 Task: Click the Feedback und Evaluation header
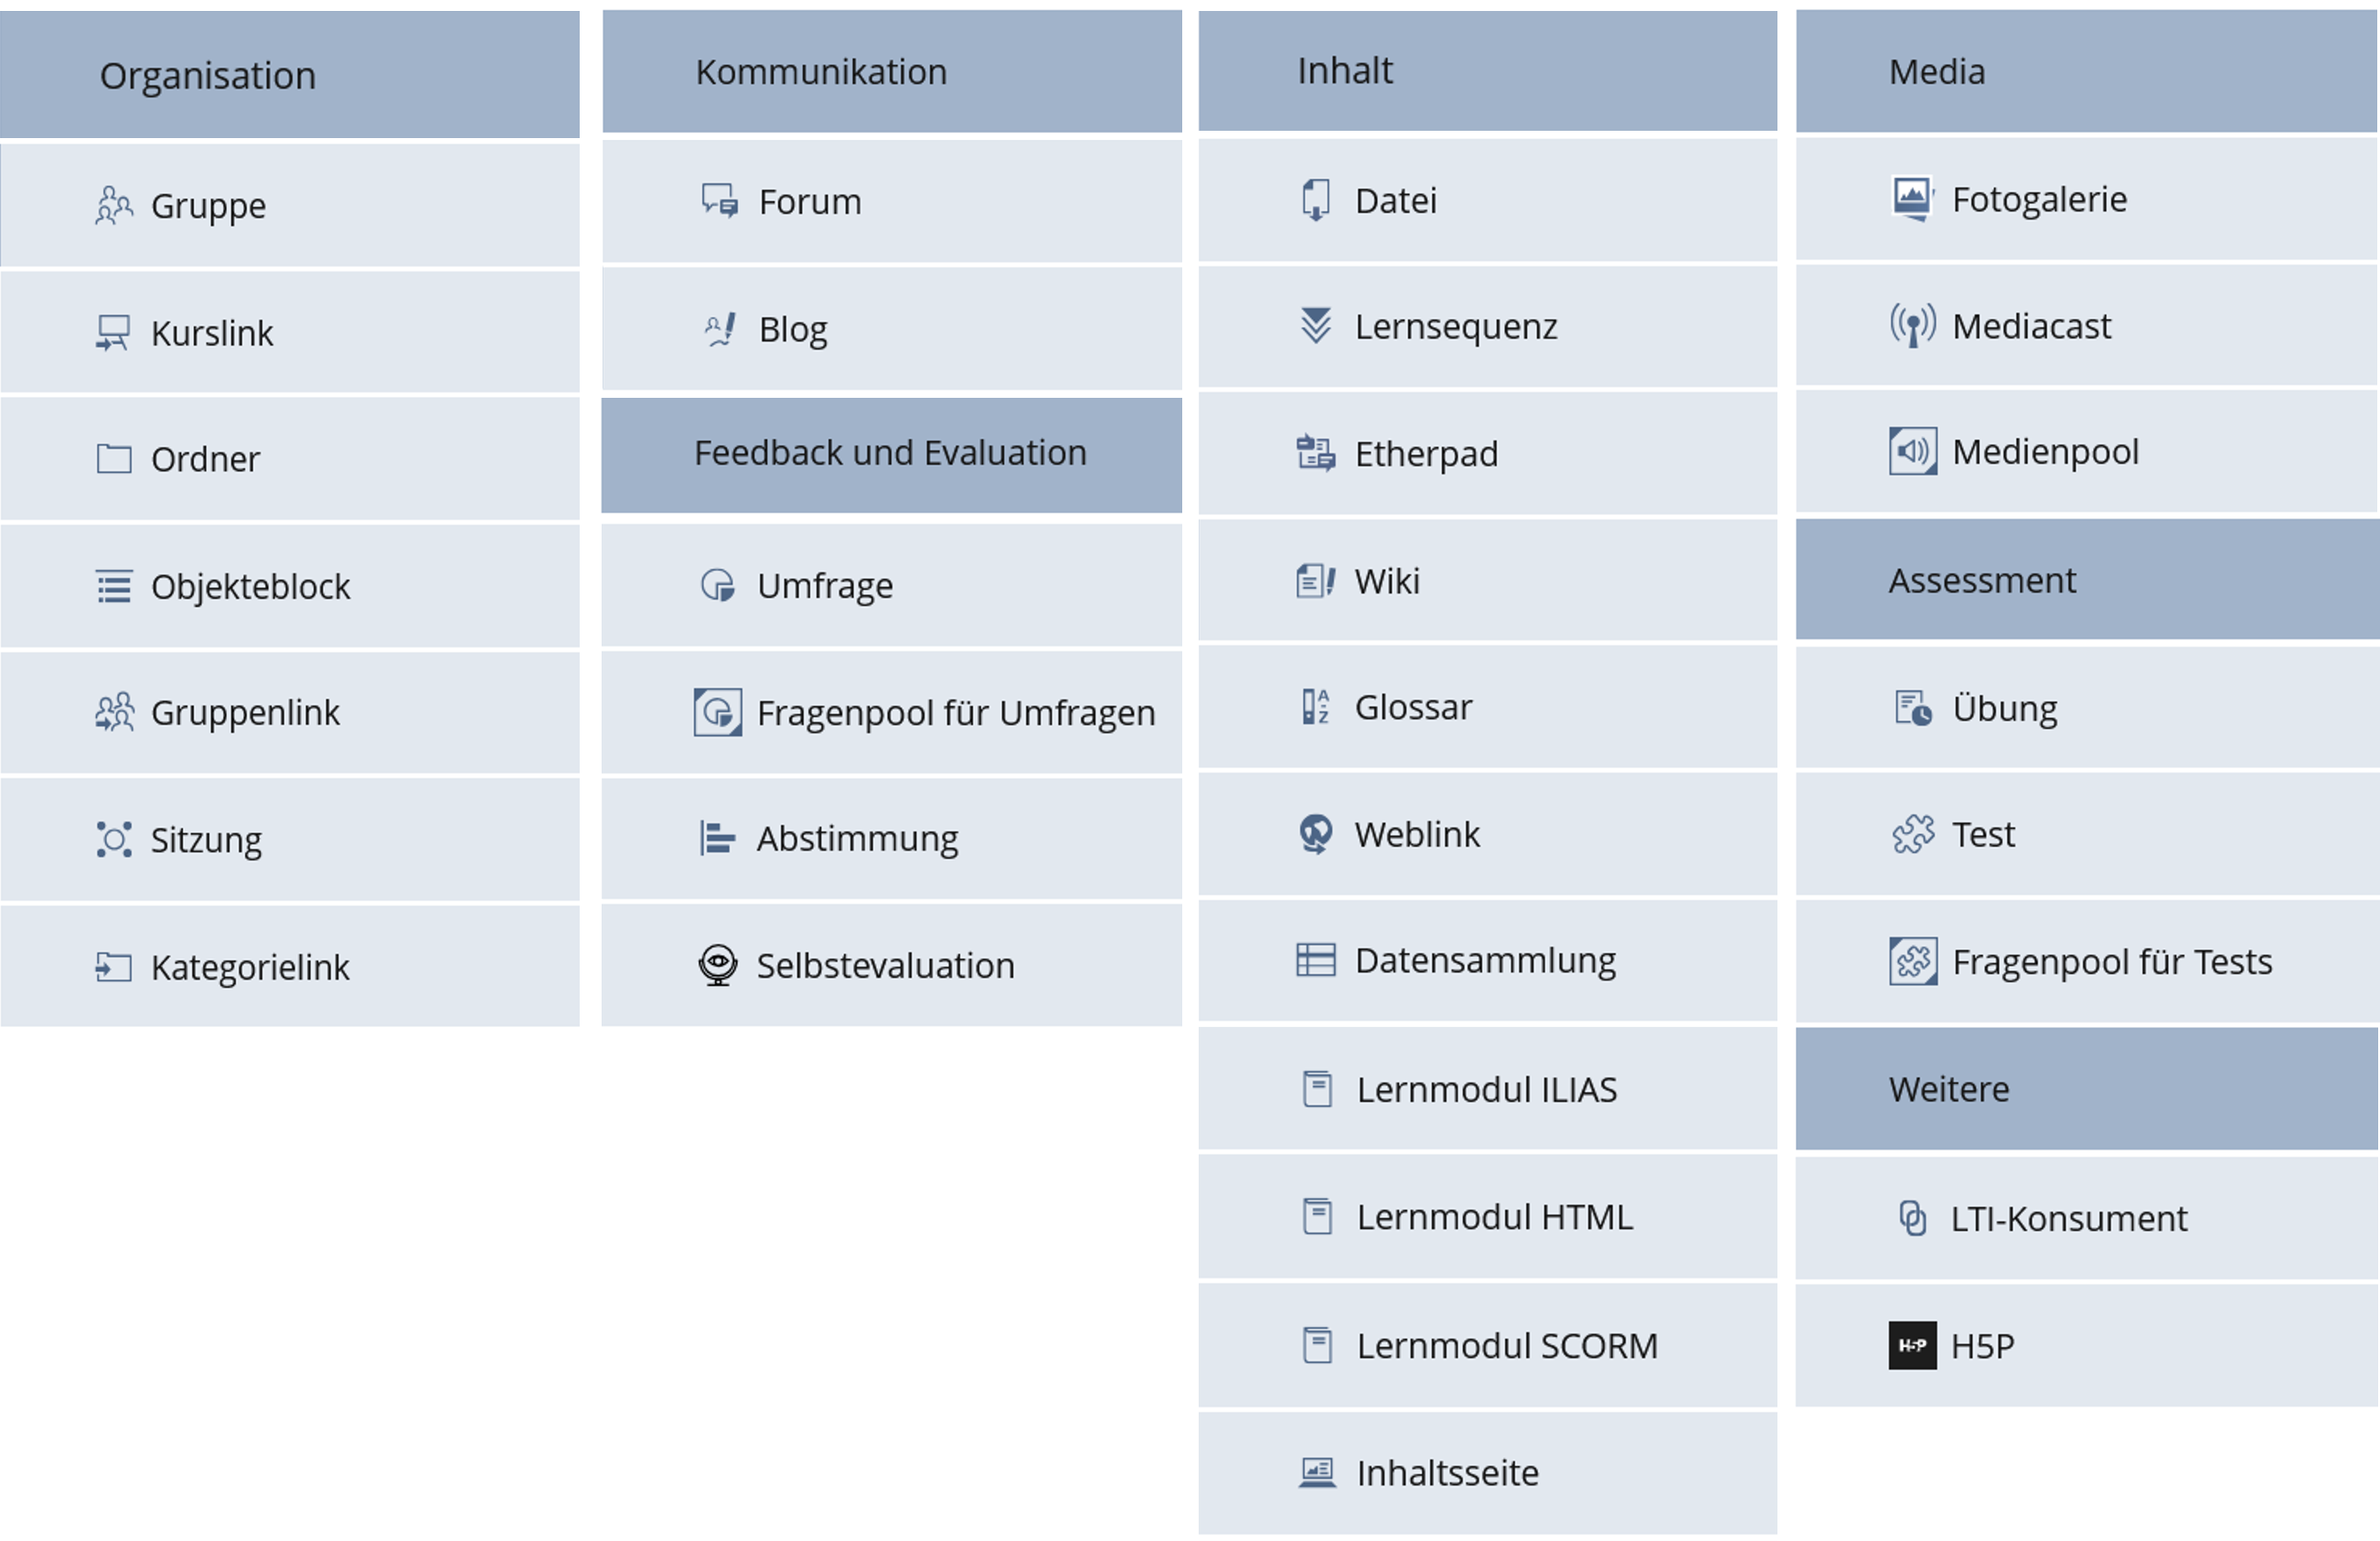point(890,453)
